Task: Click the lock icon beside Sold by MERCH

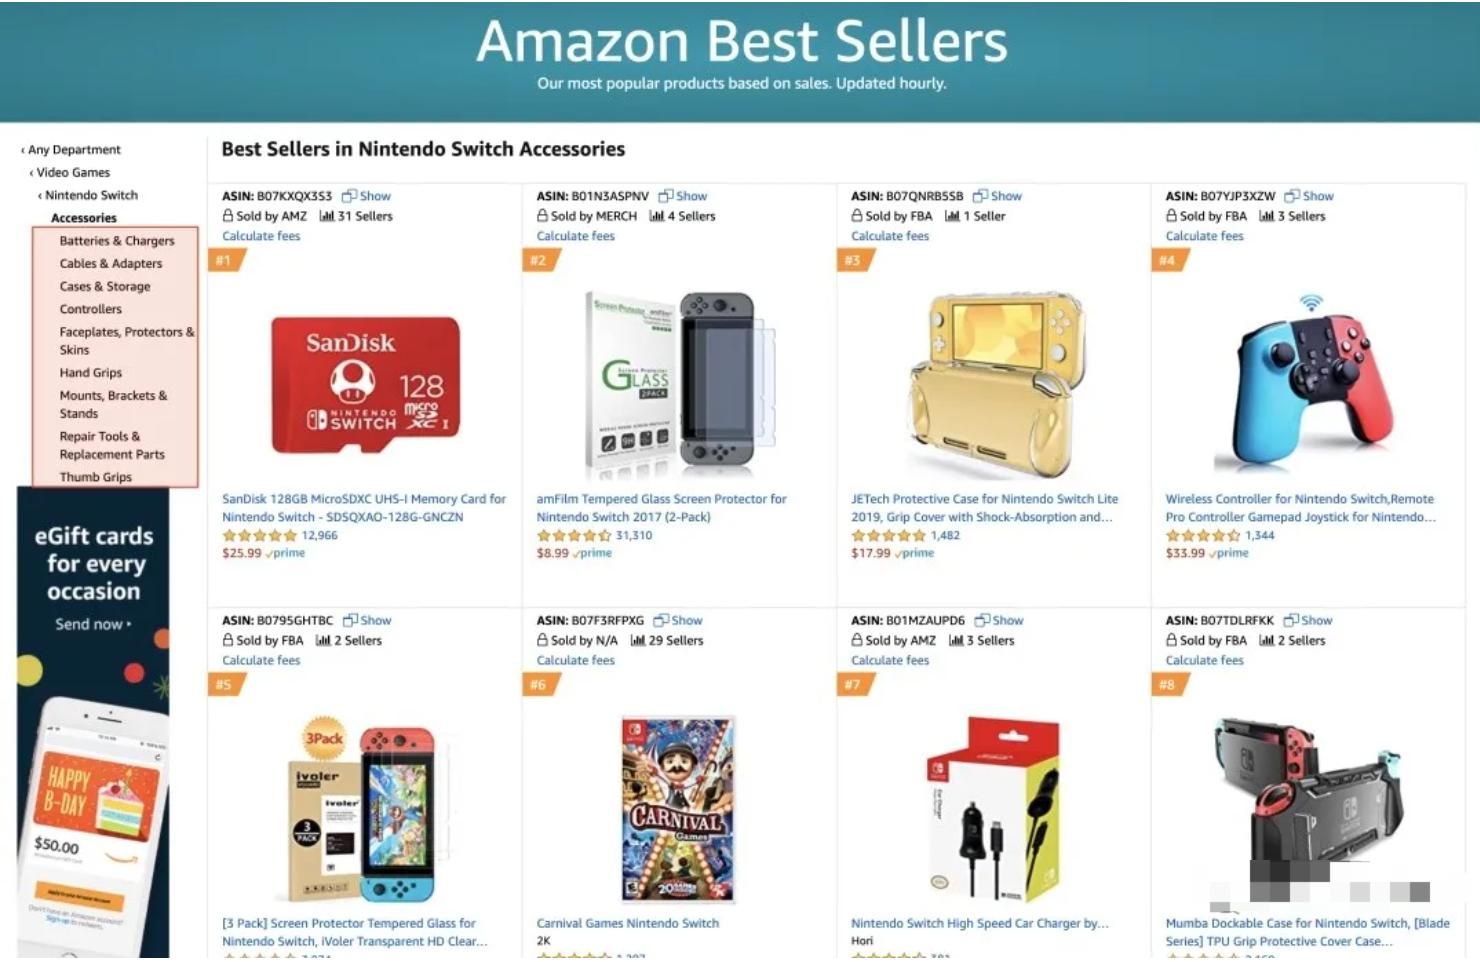Action: click(542, 216)
